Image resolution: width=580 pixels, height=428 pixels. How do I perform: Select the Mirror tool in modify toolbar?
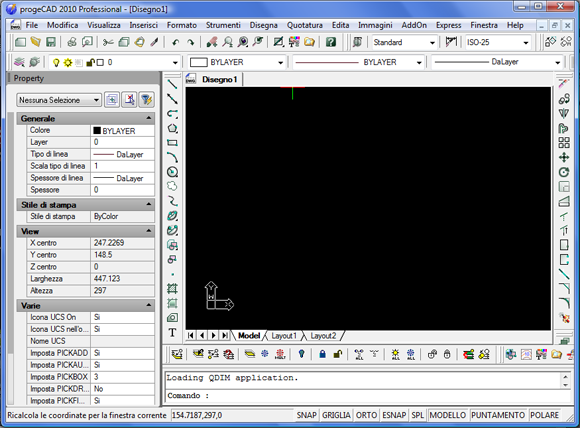pos(564,114)
